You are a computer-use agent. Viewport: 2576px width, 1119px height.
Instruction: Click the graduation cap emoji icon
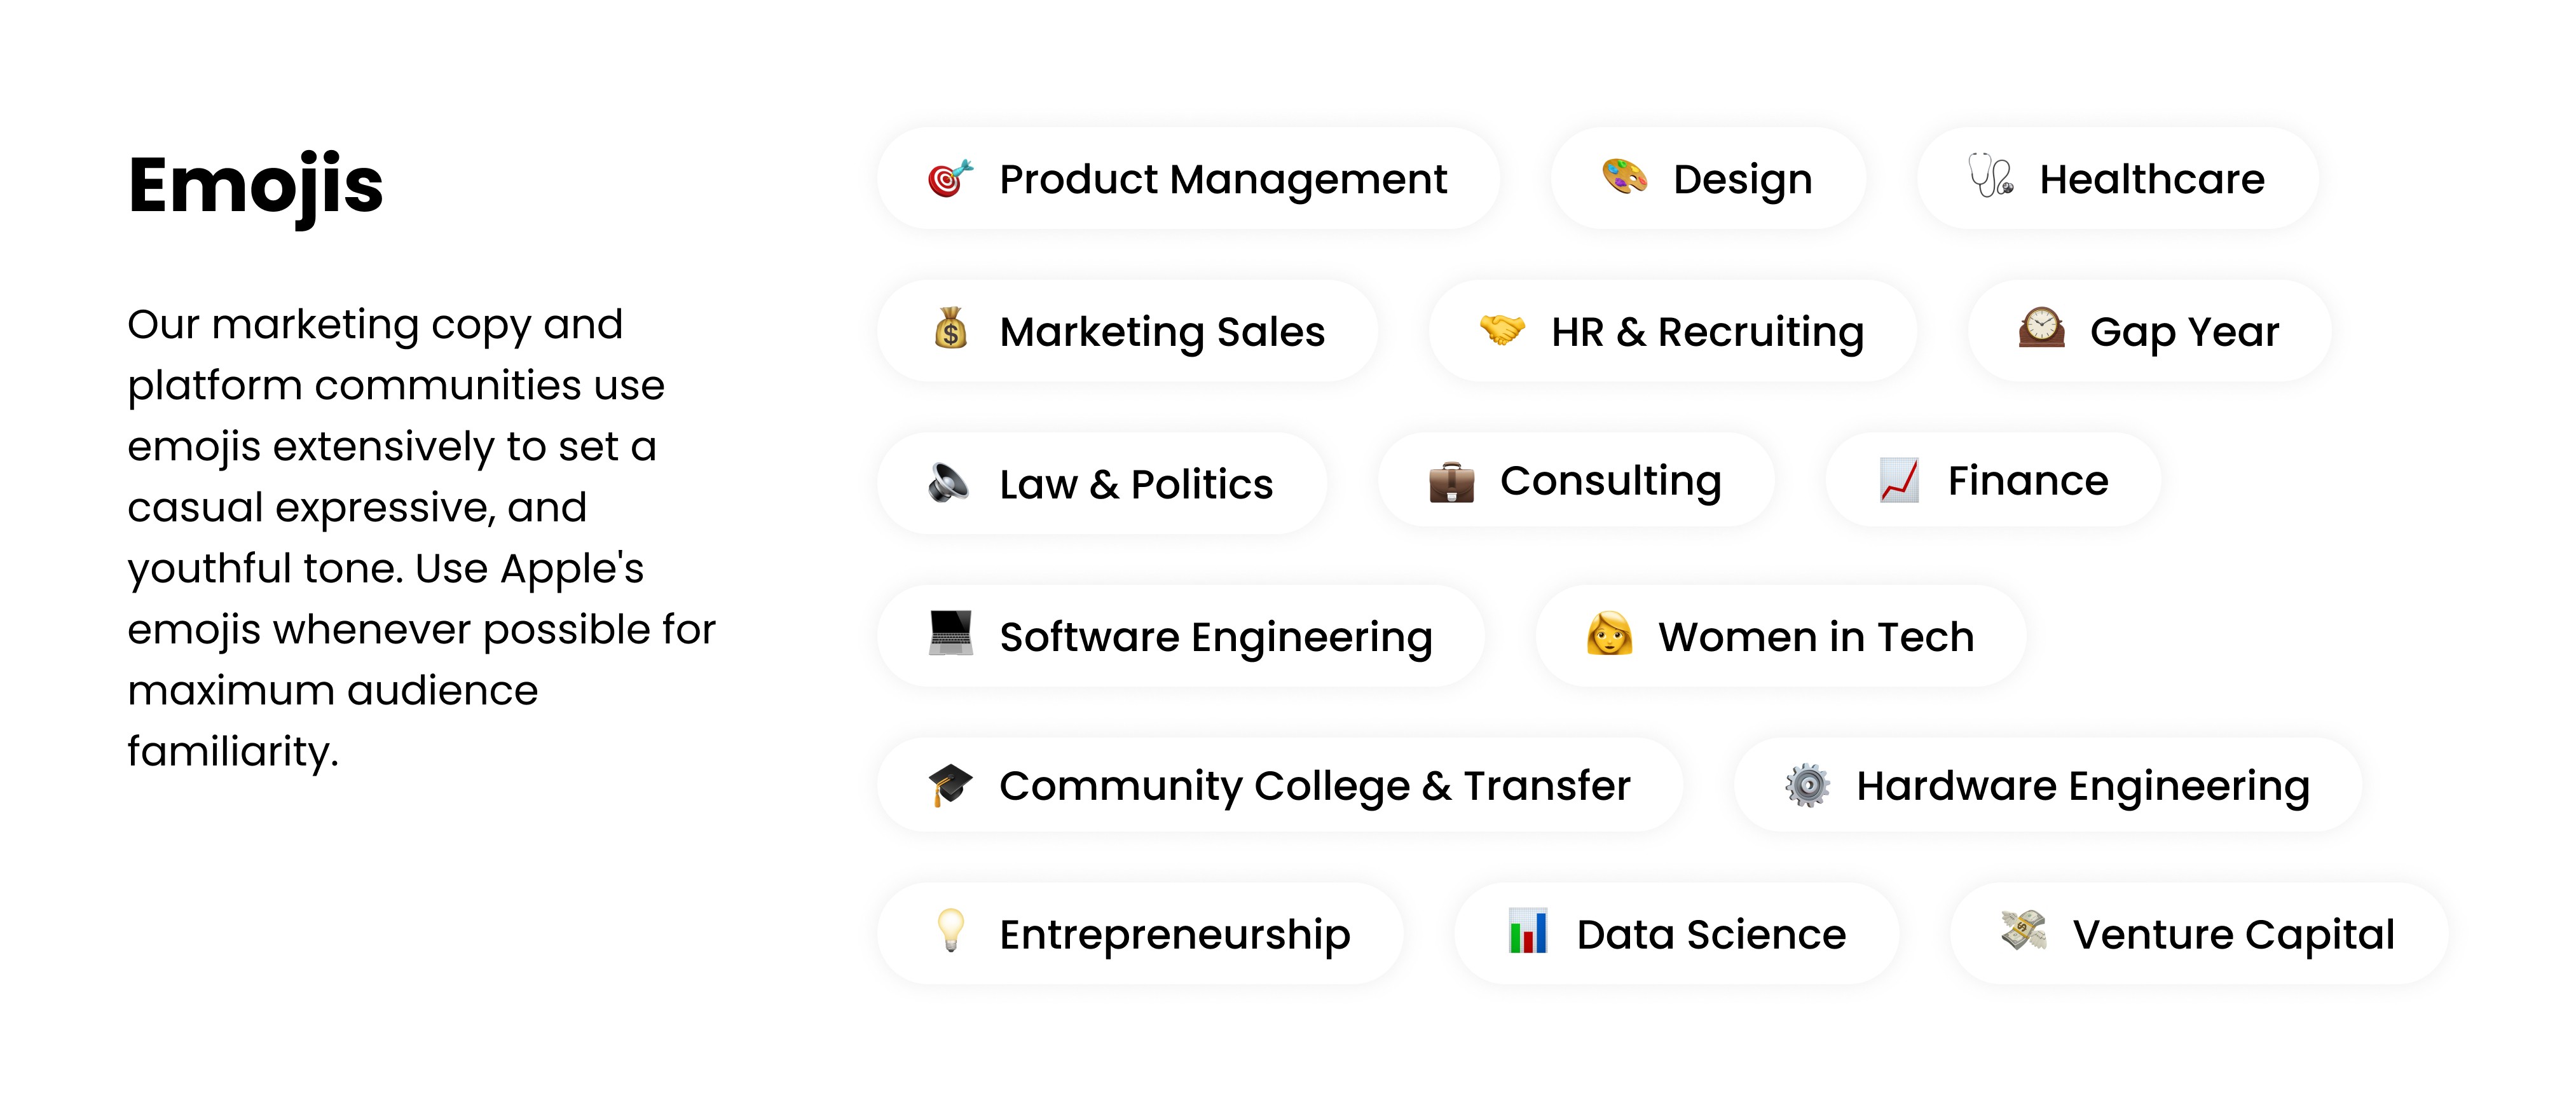pos(950,785)
